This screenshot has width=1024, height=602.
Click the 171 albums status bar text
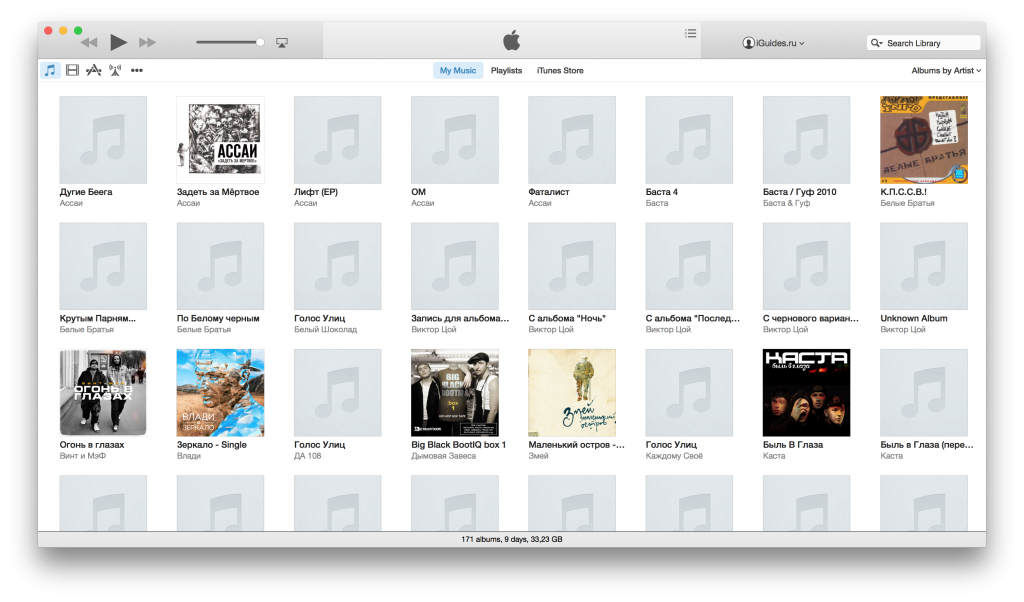click(511, 539)
